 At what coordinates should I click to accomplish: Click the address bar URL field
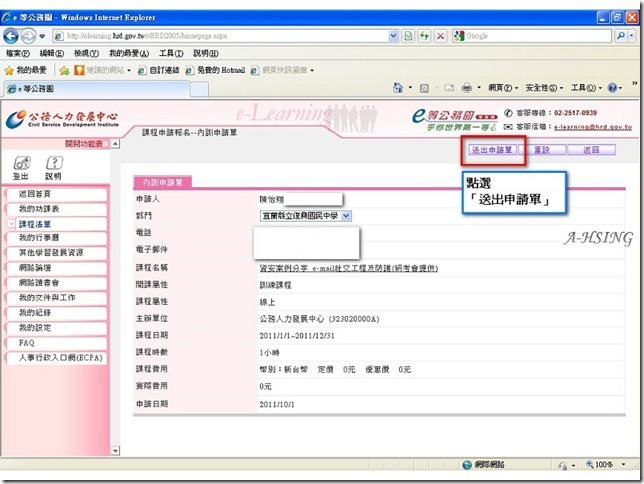pos(221,36)
